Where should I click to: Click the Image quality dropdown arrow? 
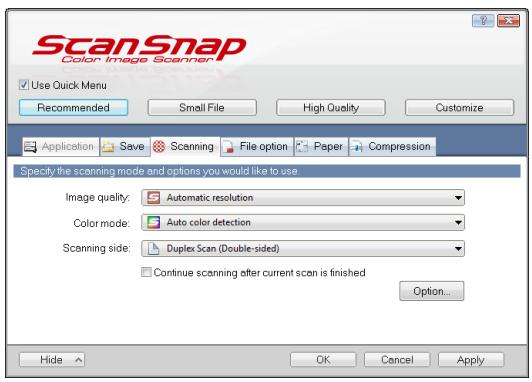point(458,198)
